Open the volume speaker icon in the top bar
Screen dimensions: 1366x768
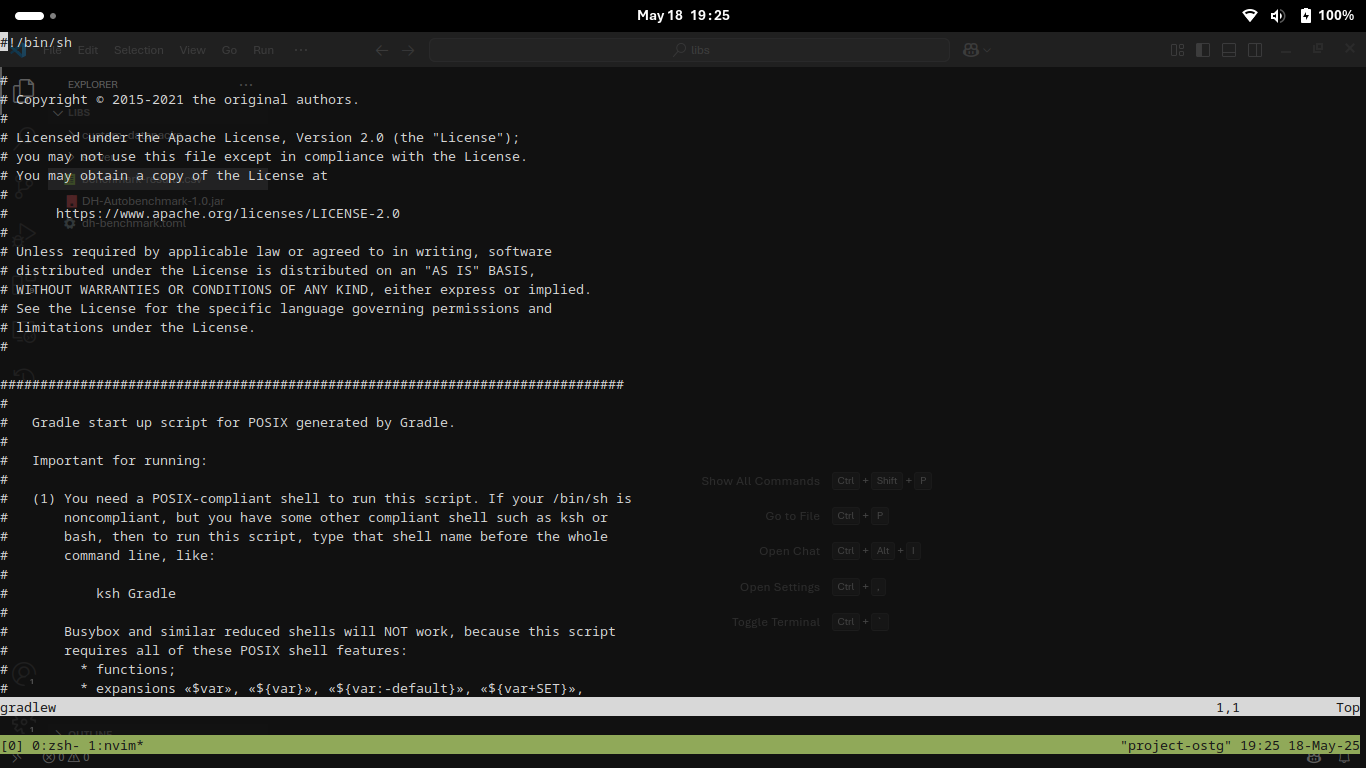(1277, 15)
